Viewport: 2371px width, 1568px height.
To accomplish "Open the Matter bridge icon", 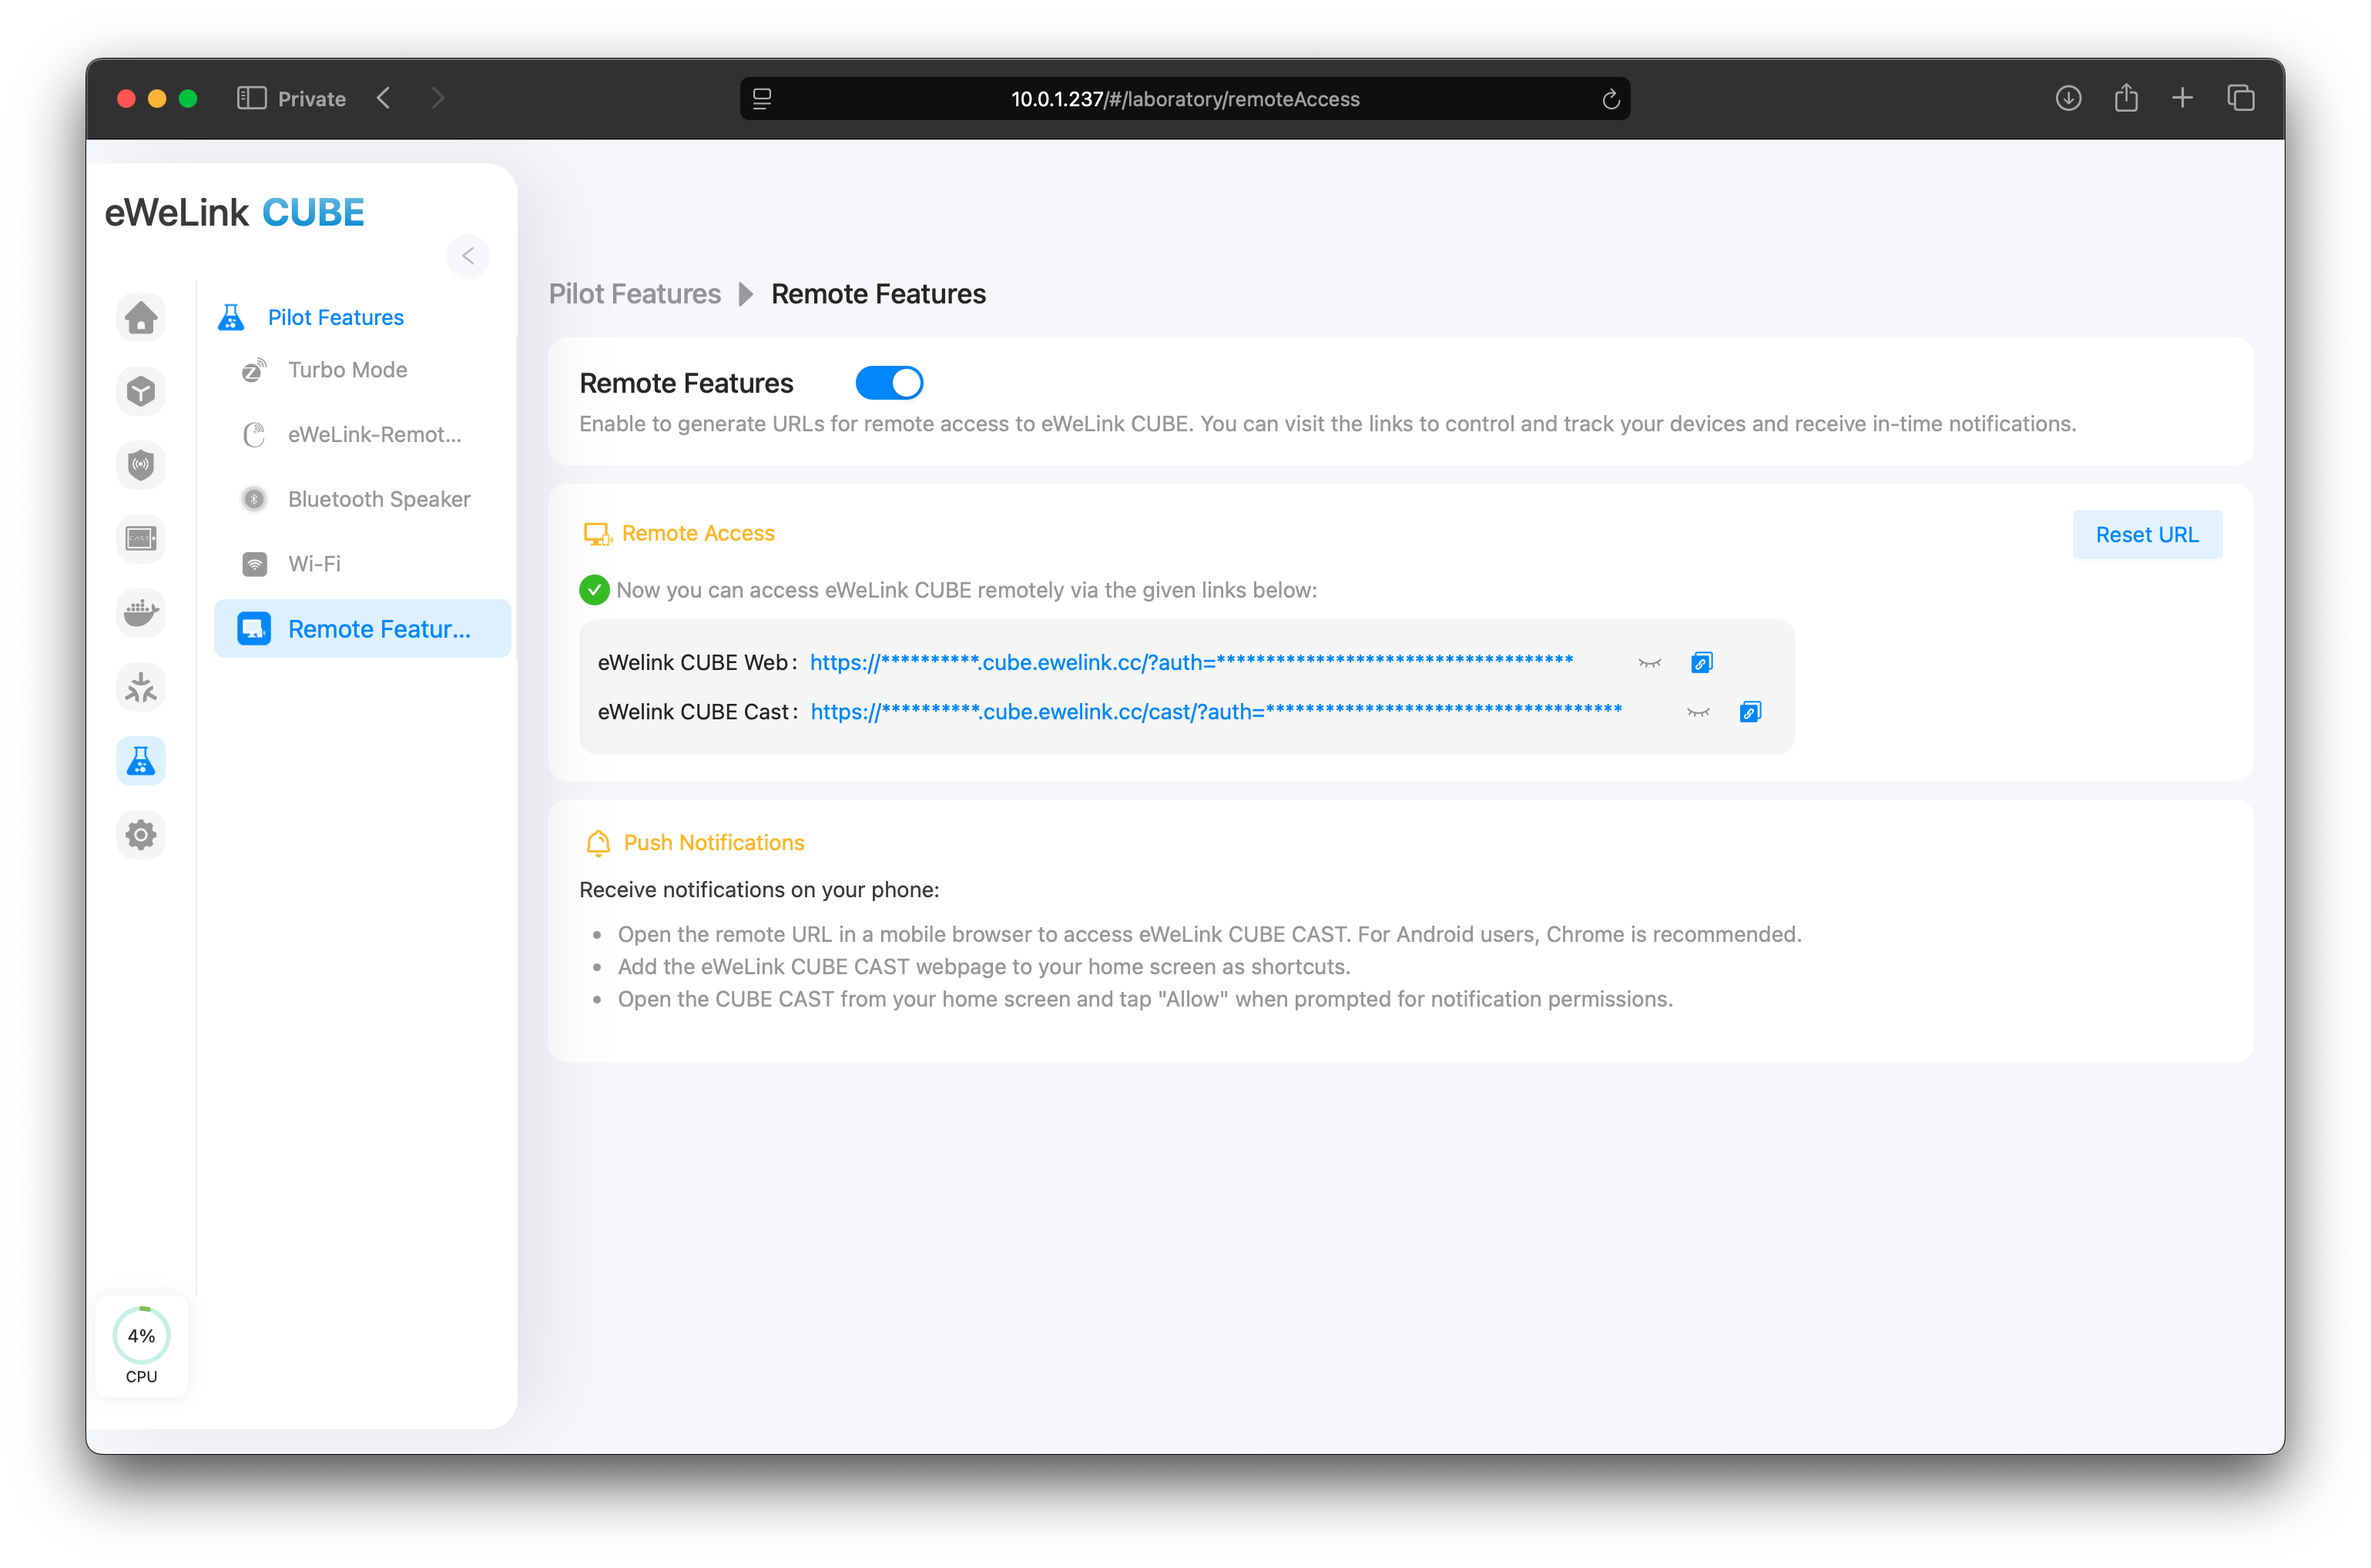I will click(141, 687).
